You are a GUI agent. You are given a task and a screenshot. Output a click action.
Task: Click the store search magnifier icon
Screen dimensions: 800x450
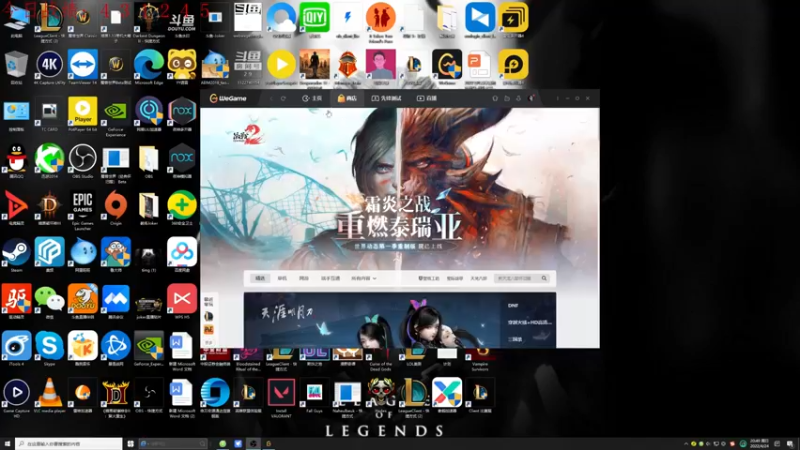[x=544, y=279]
